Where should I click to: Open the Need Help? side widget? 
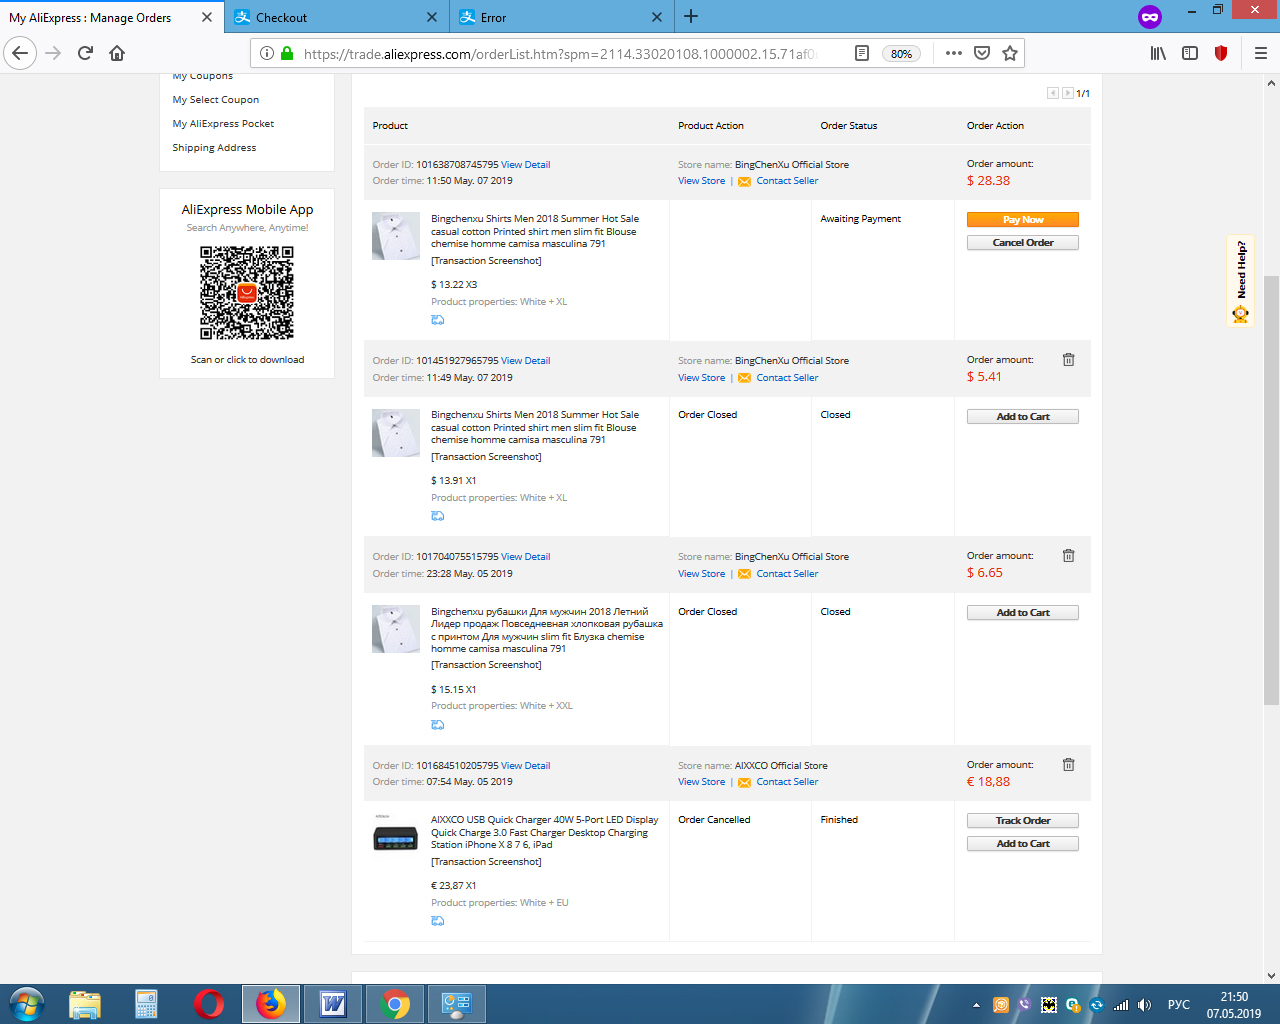[1241, 281]
